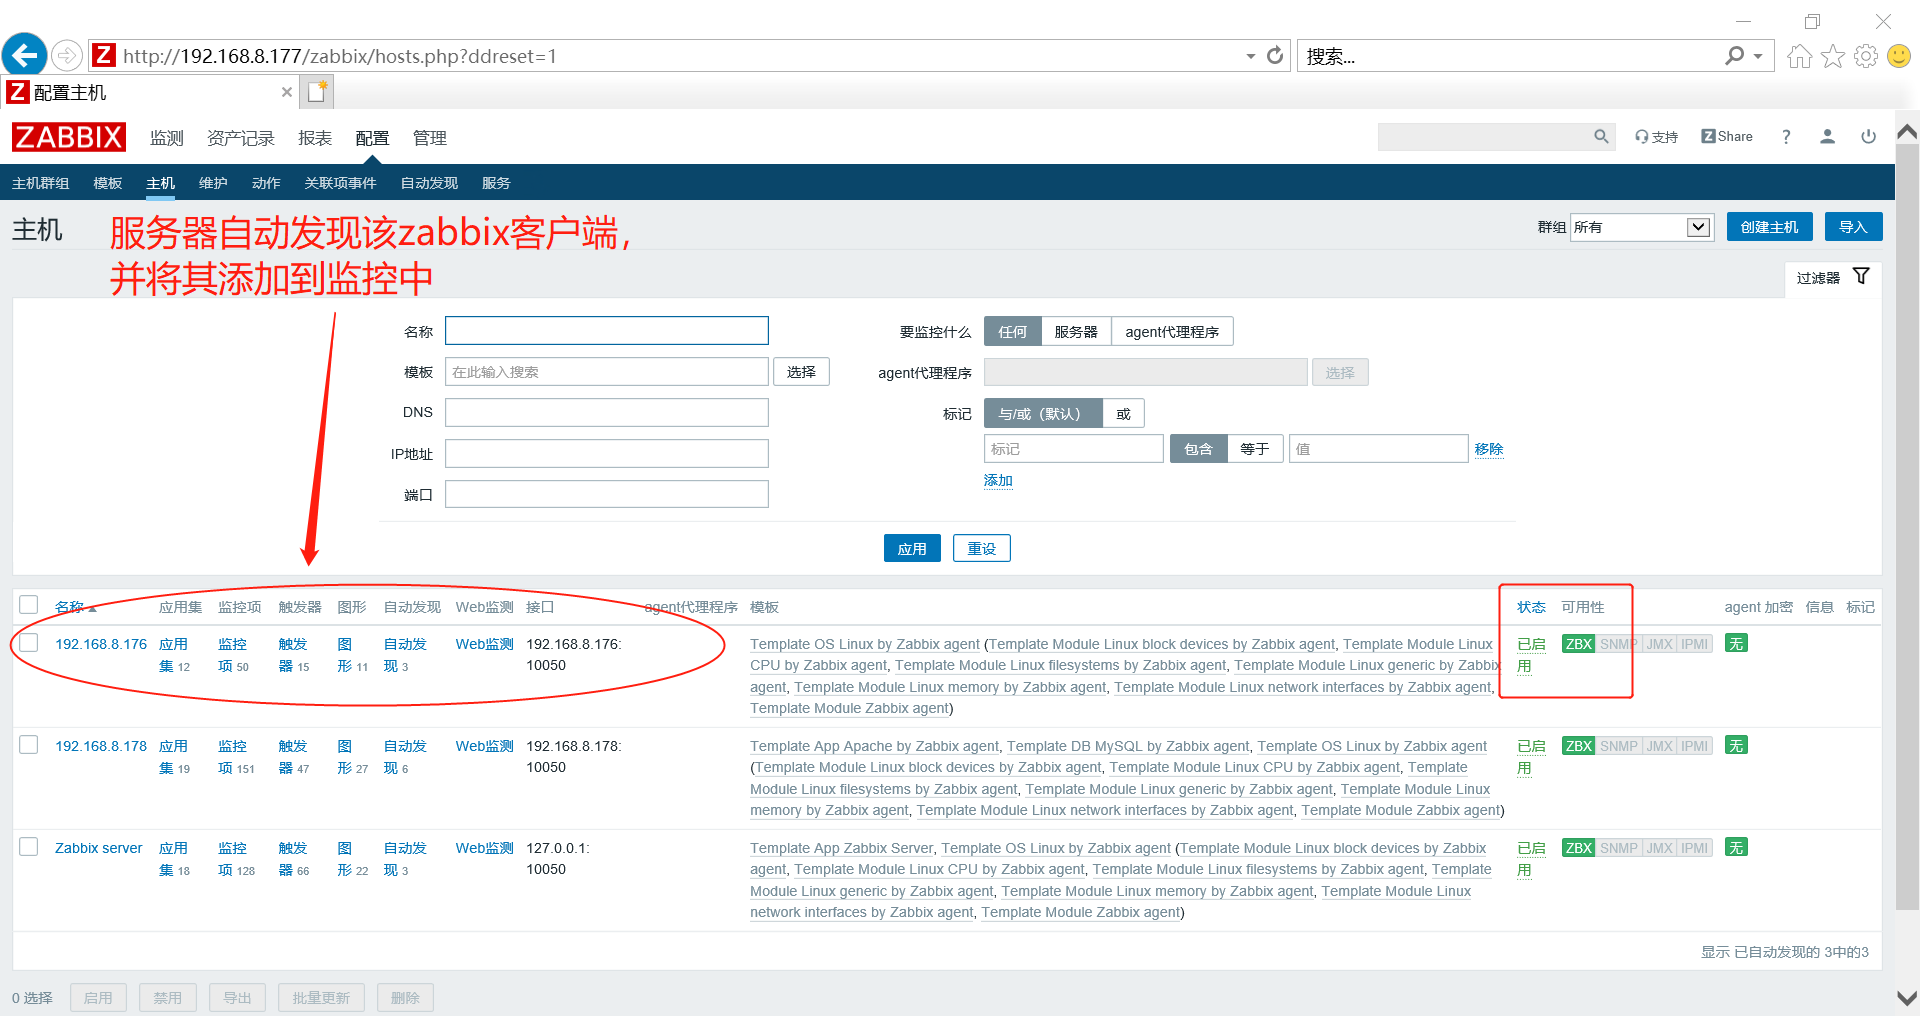Click the 移除 tag link

tap(1488, 449)
